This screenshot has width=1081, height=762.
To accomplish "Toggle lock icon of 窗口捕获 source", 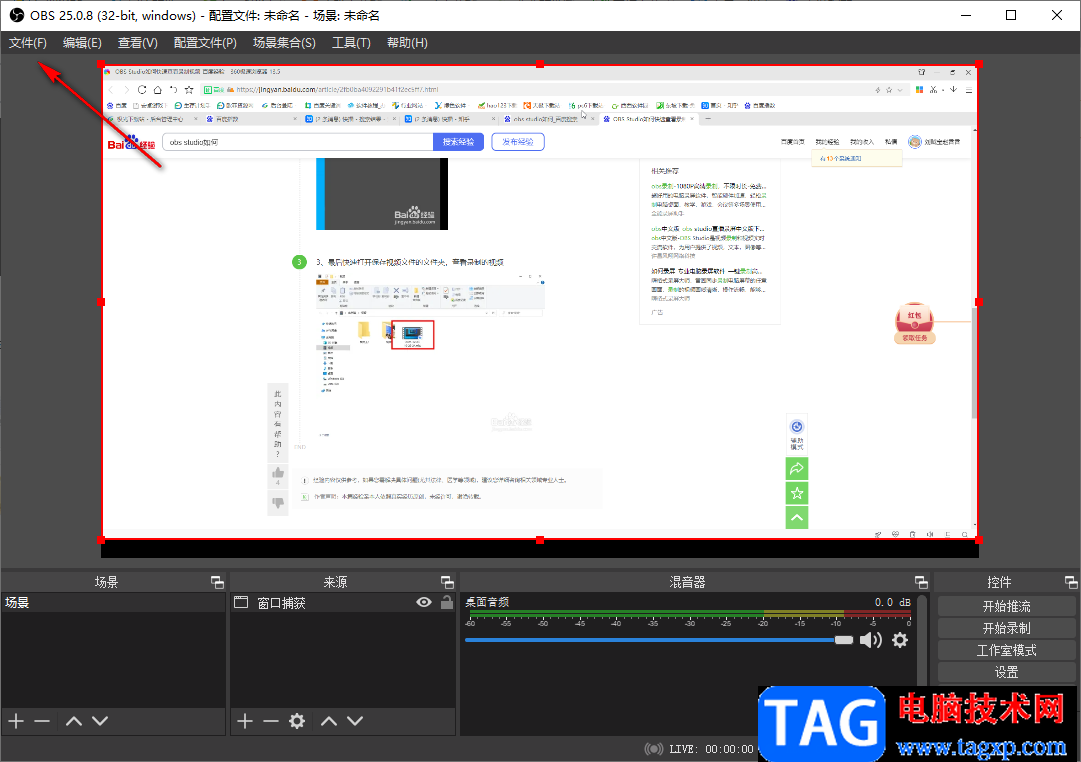I will (447, 603).
